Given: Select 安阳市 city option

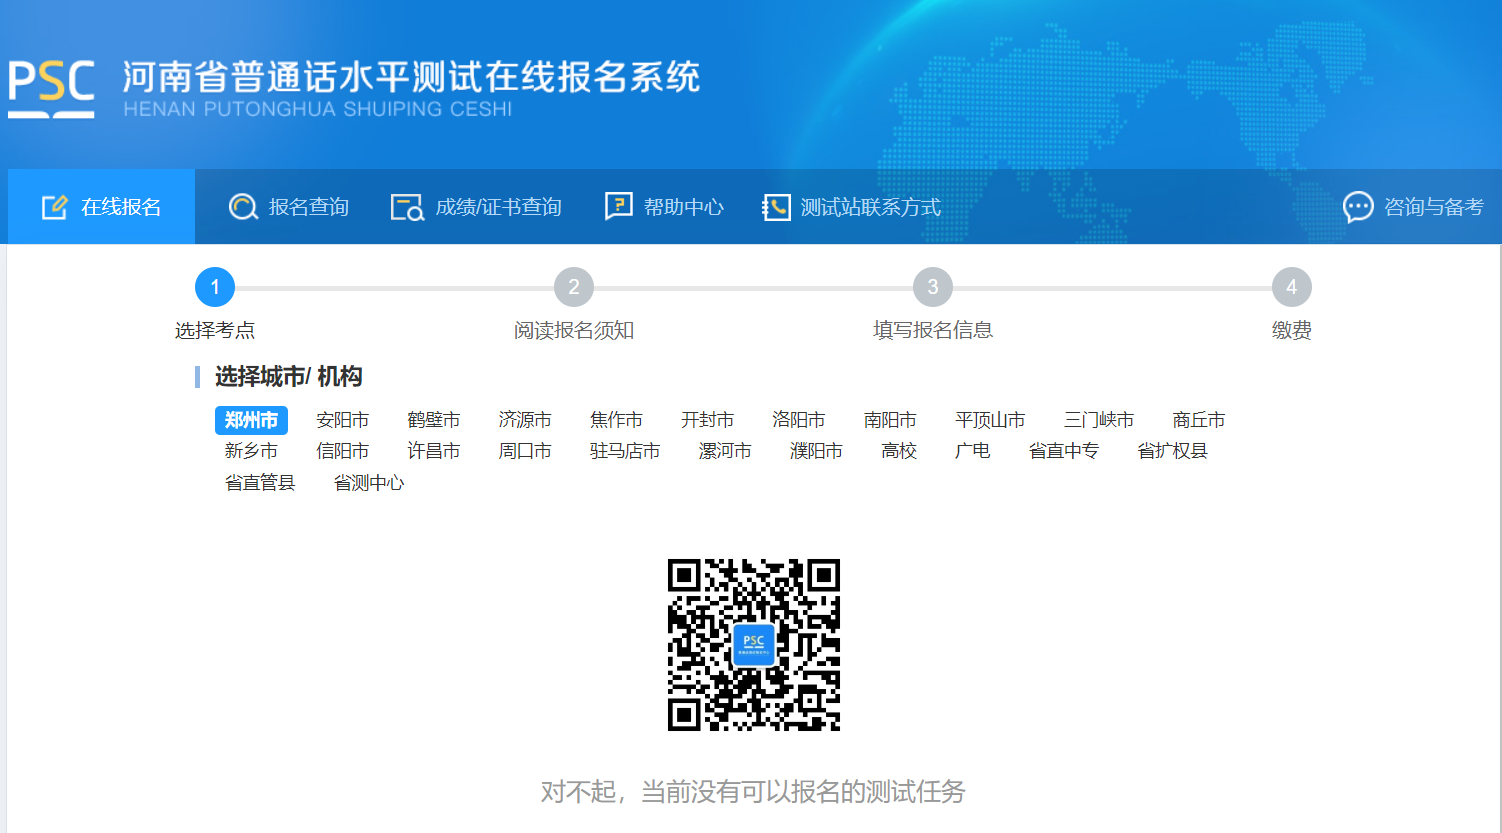Looking at the screenshot, I should 342,420.
